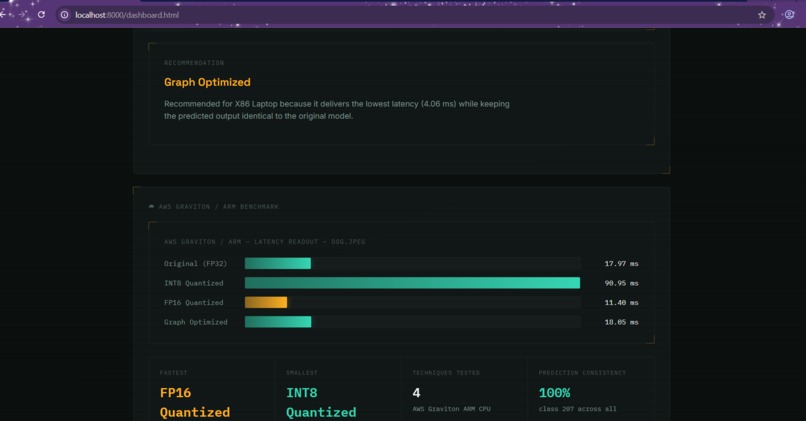Click 'AWS Graviton ARM CPU' caption
The height and width of the screenshot is (421, 806).
pyautogui.click(x=451, y=409)
